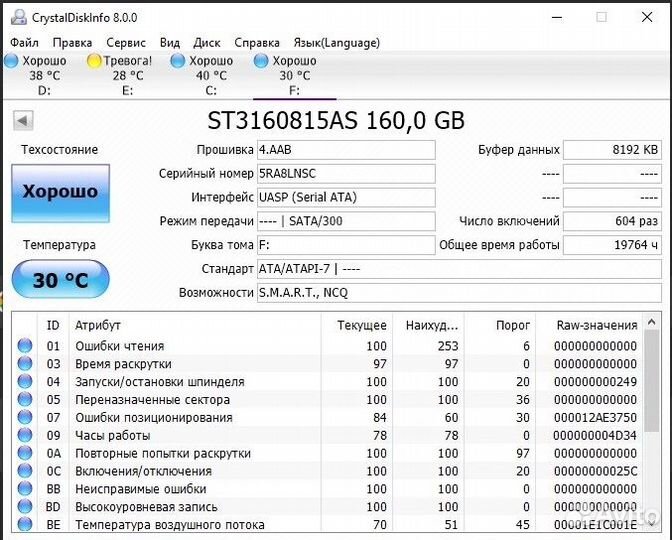Click the 30 °C temperature button
The height and width of the screenshot is (540, 672).
coord(60,279)
